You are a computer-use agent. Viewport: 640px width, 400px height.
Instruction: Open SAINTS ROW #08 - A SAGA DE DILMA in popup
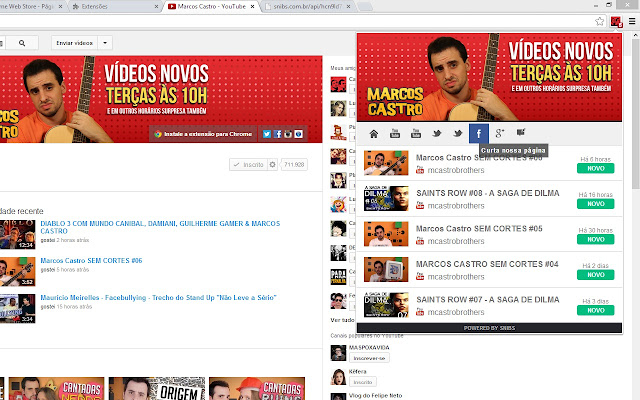(x=487, y=193)
